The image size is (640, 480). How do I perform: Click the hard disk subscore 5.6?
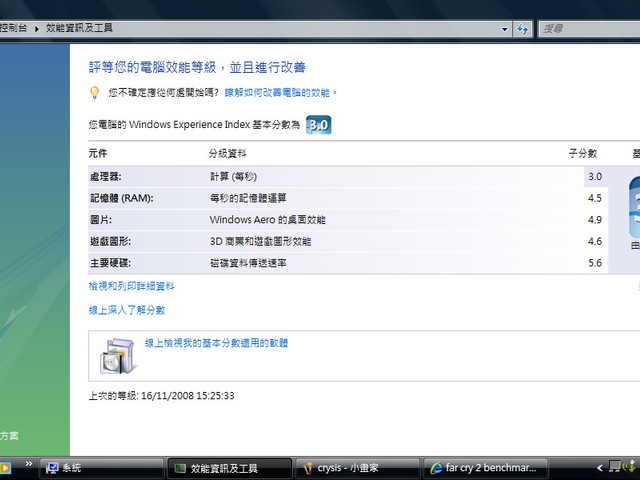(595, 263)
